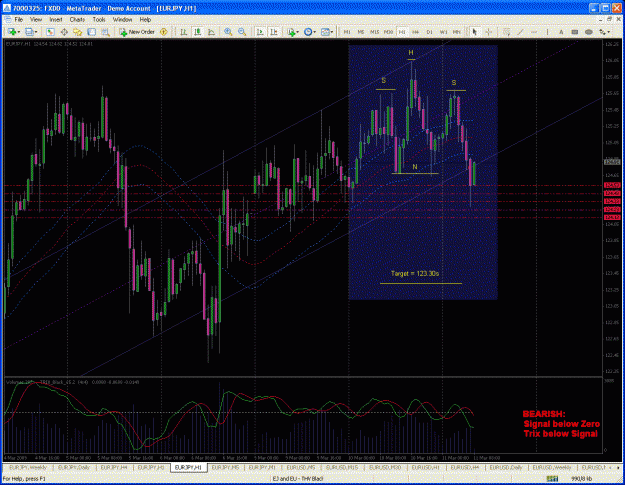Switch chart to bar chart style
This screenshot has width=625, height=485.
click(184, 32)
